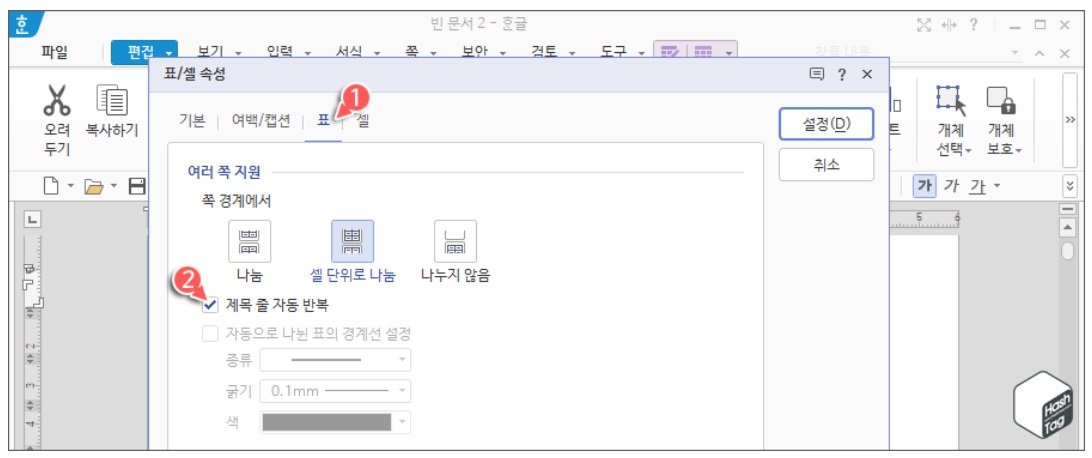1092x458 pixels.
Task: Select the 셀 단위로 나눔 icon
Action: (x=352, y=241)
